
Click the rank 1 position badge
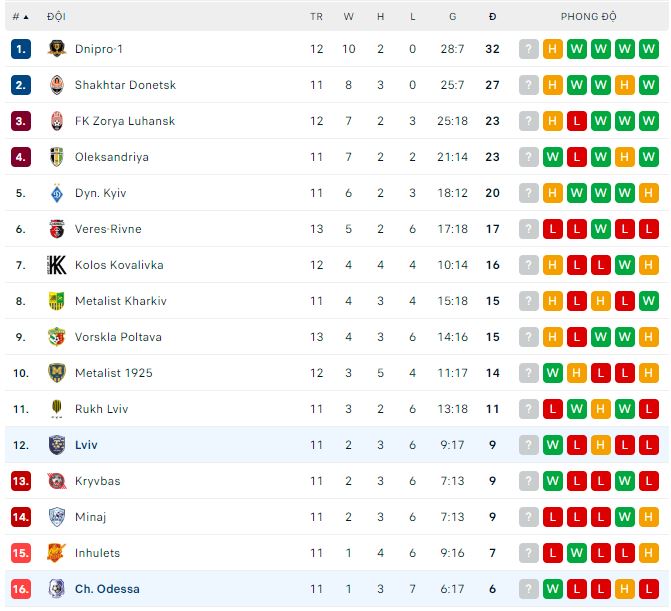pos(21,49)
